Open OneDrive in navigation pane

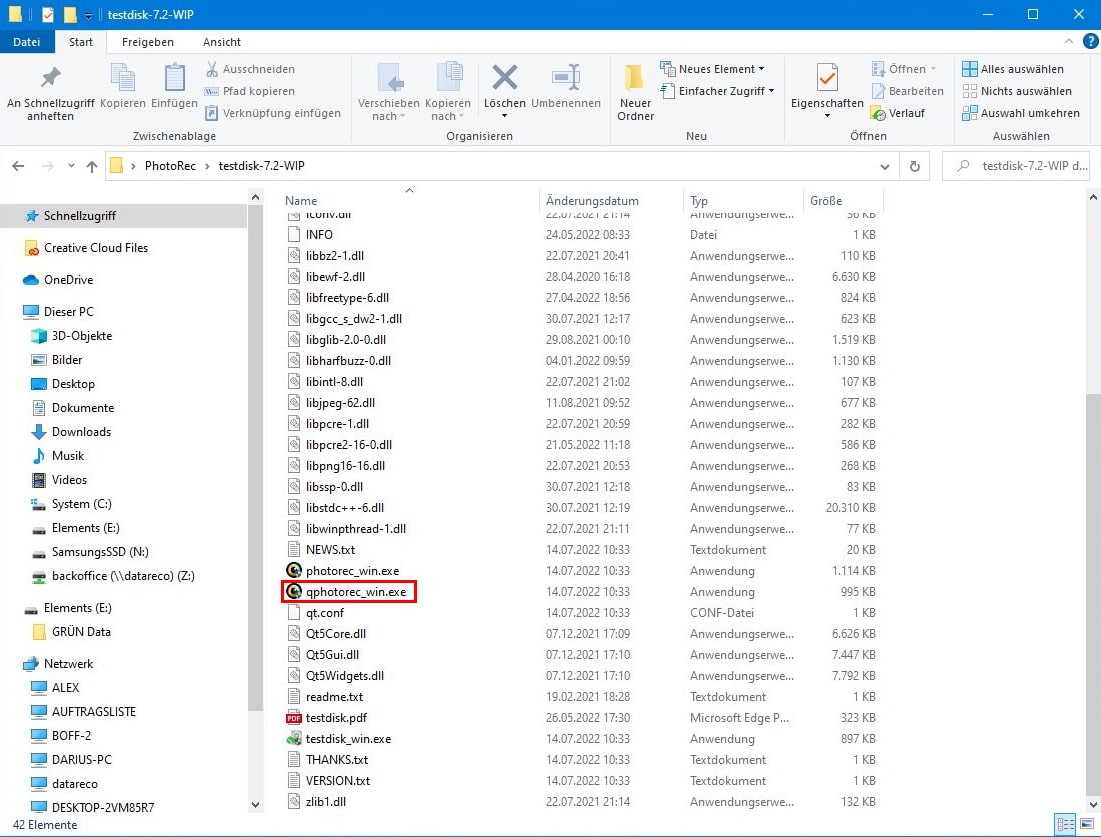[68, 279]
